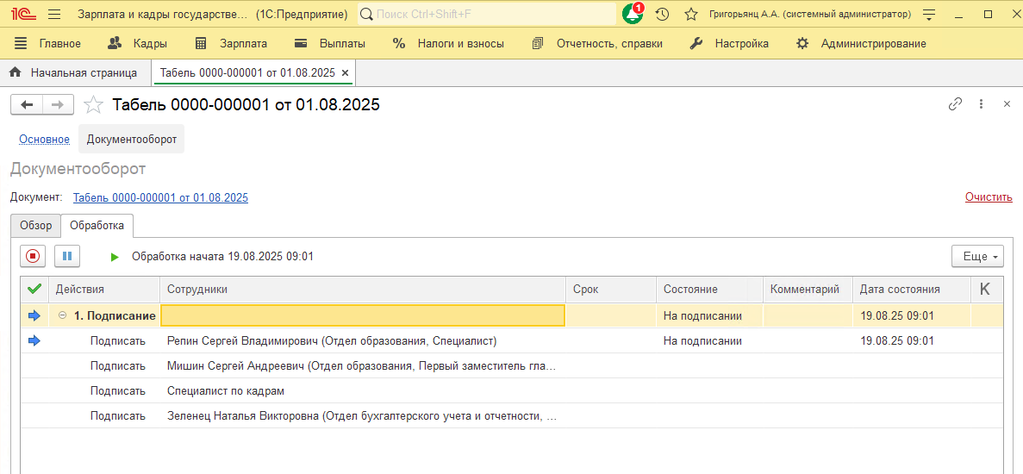
Task: Switch to the Обзор tab
Action: tap(36, 226)
